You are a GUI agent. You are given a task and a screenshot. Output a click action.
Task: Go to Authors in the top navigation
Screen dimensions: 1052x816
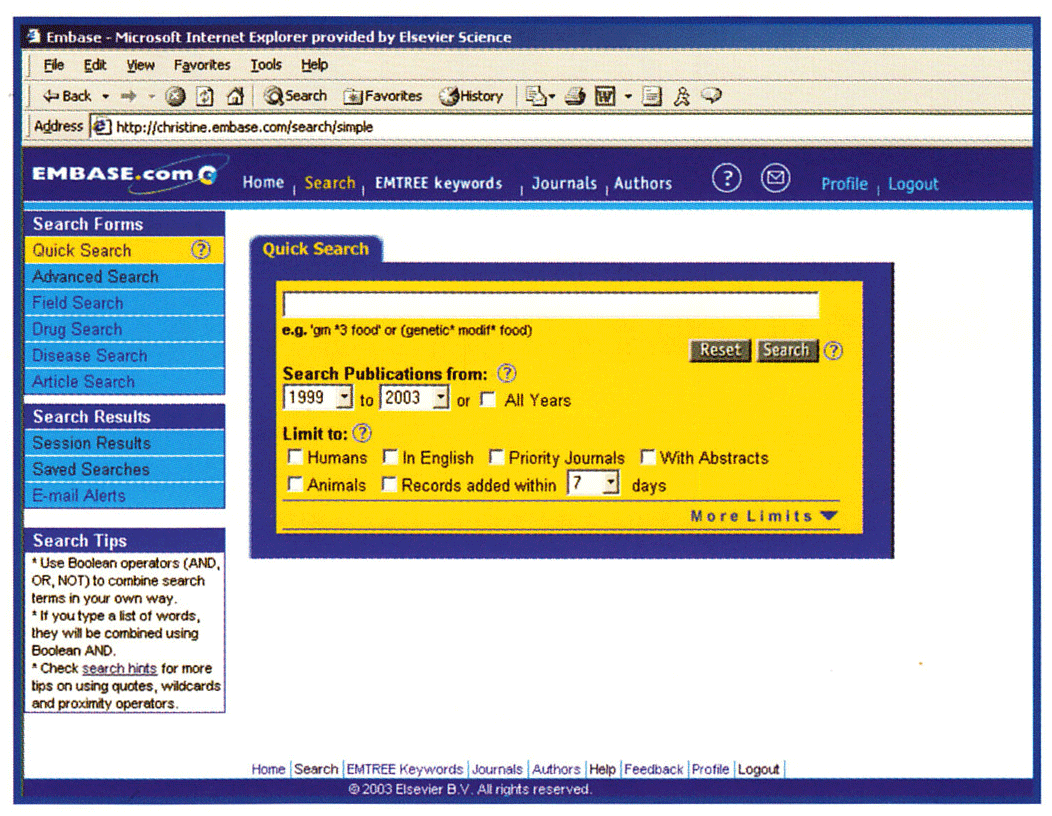pyautogui.click(x=643, y=183)
